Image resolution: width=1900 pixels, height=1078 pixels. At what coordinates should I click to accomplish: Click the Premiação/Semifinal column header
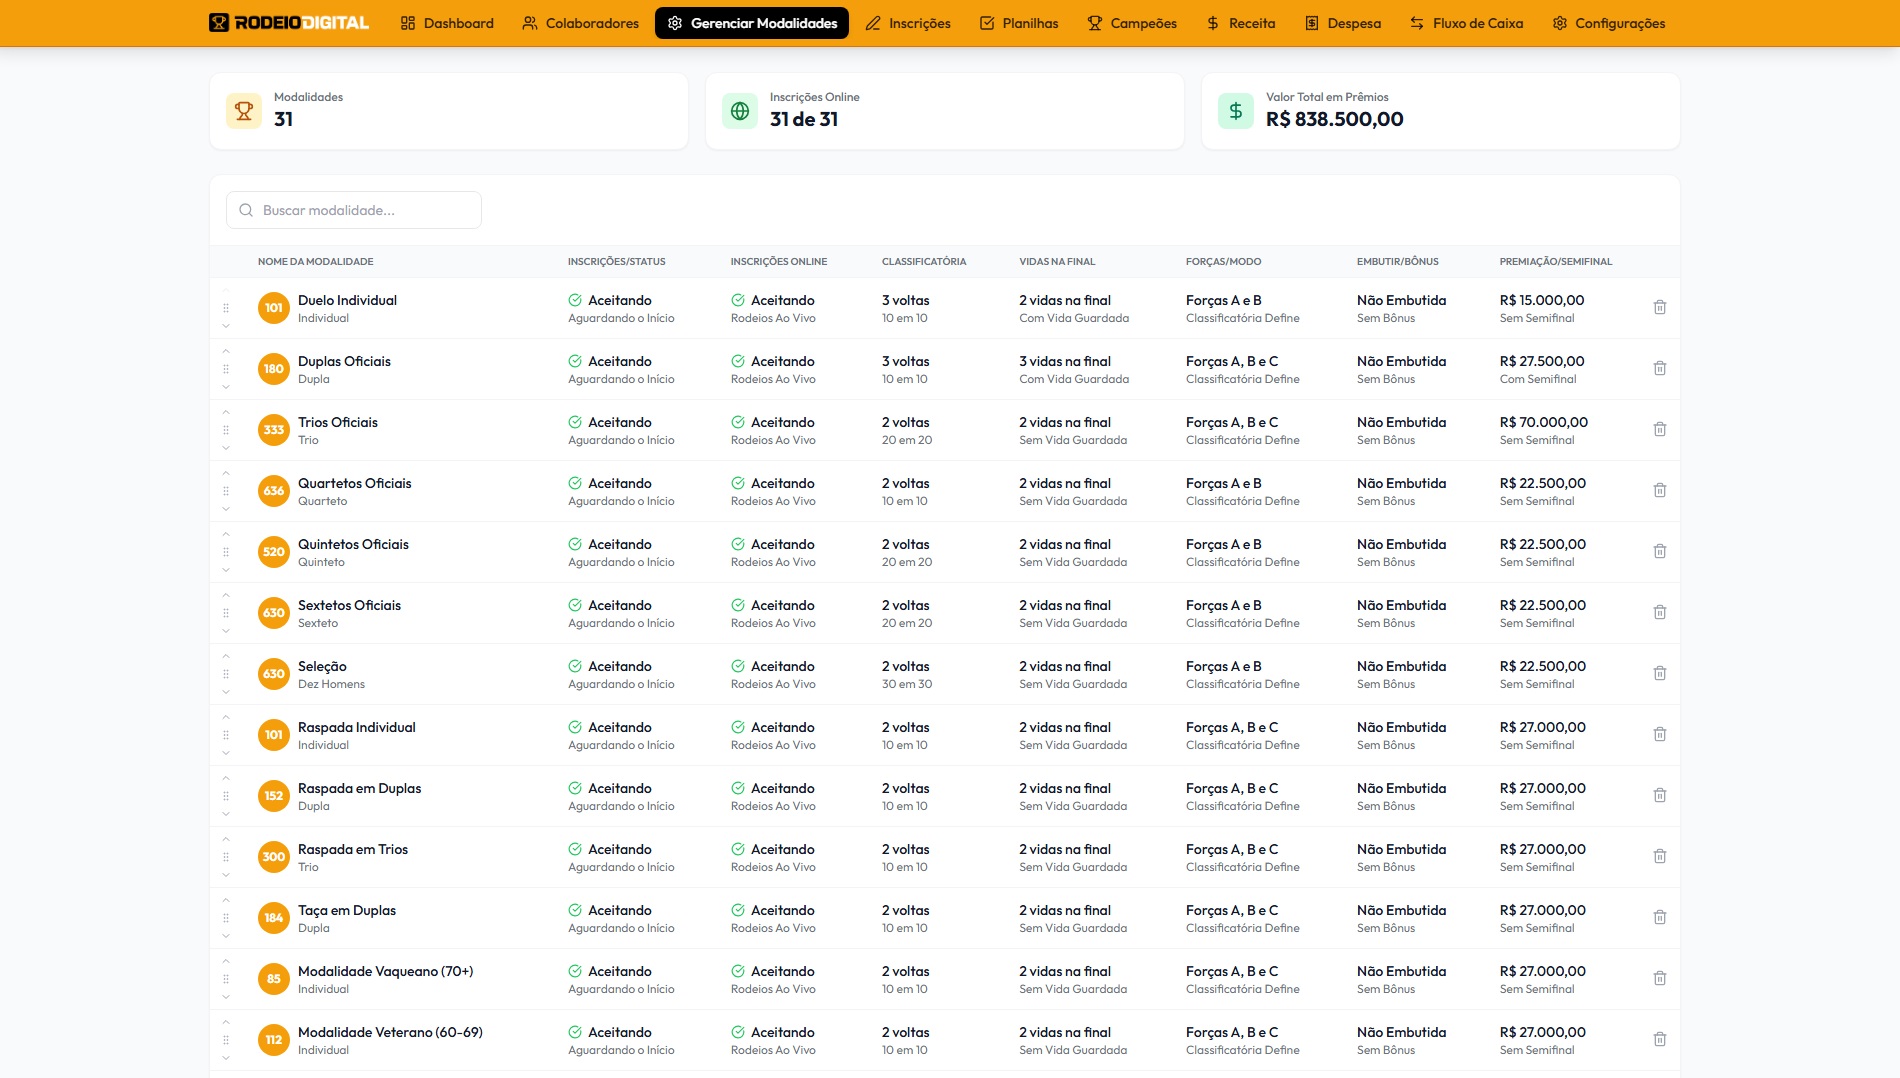(1556, 262)
